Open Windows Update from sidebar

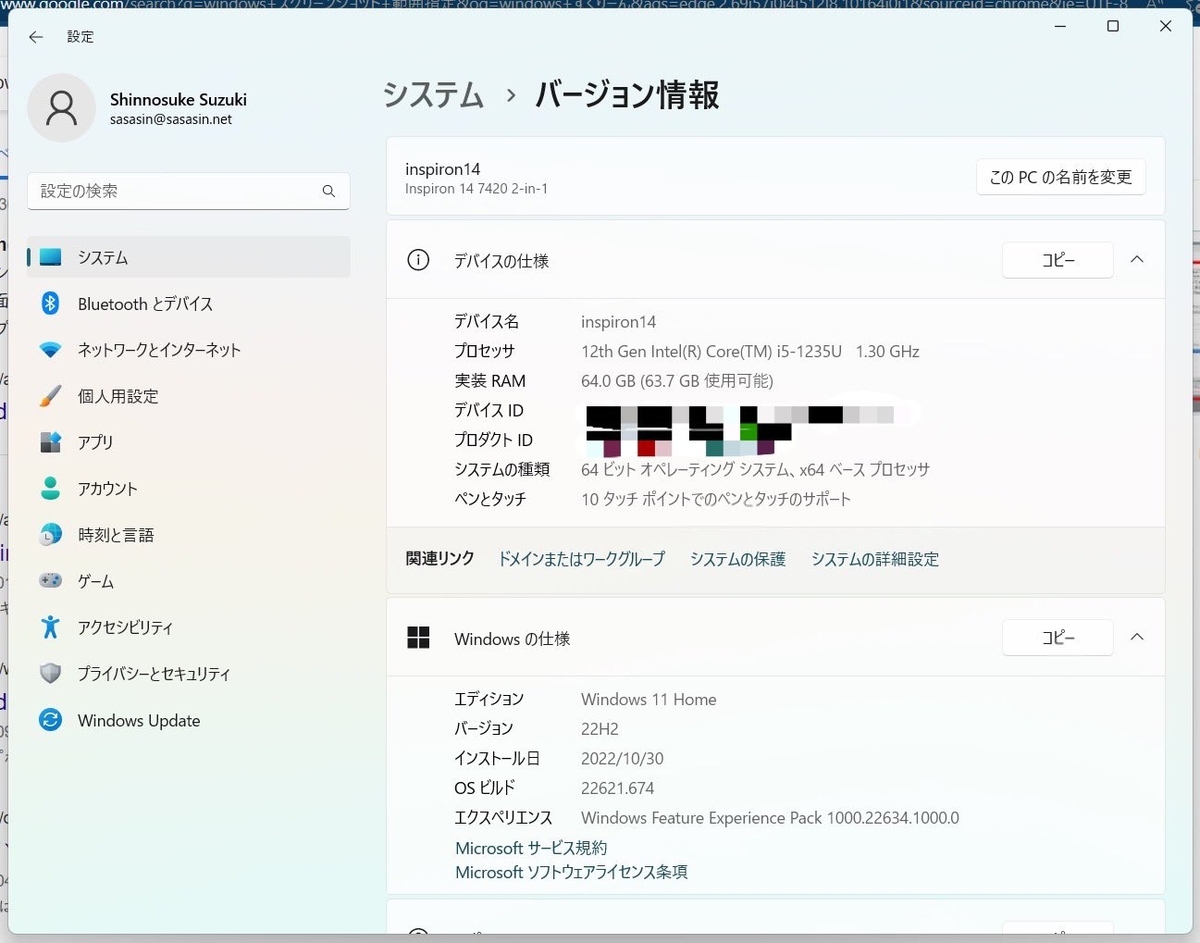190,720
